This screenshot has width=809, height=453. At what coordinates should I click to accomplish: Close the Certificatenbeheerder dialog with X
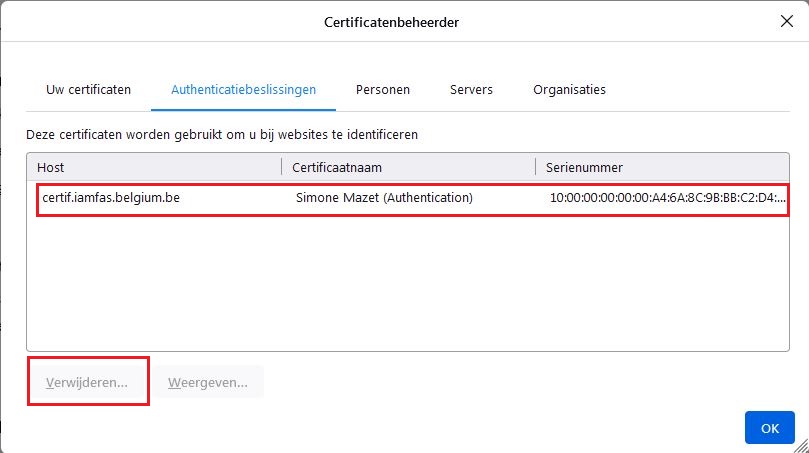(785, 21)
